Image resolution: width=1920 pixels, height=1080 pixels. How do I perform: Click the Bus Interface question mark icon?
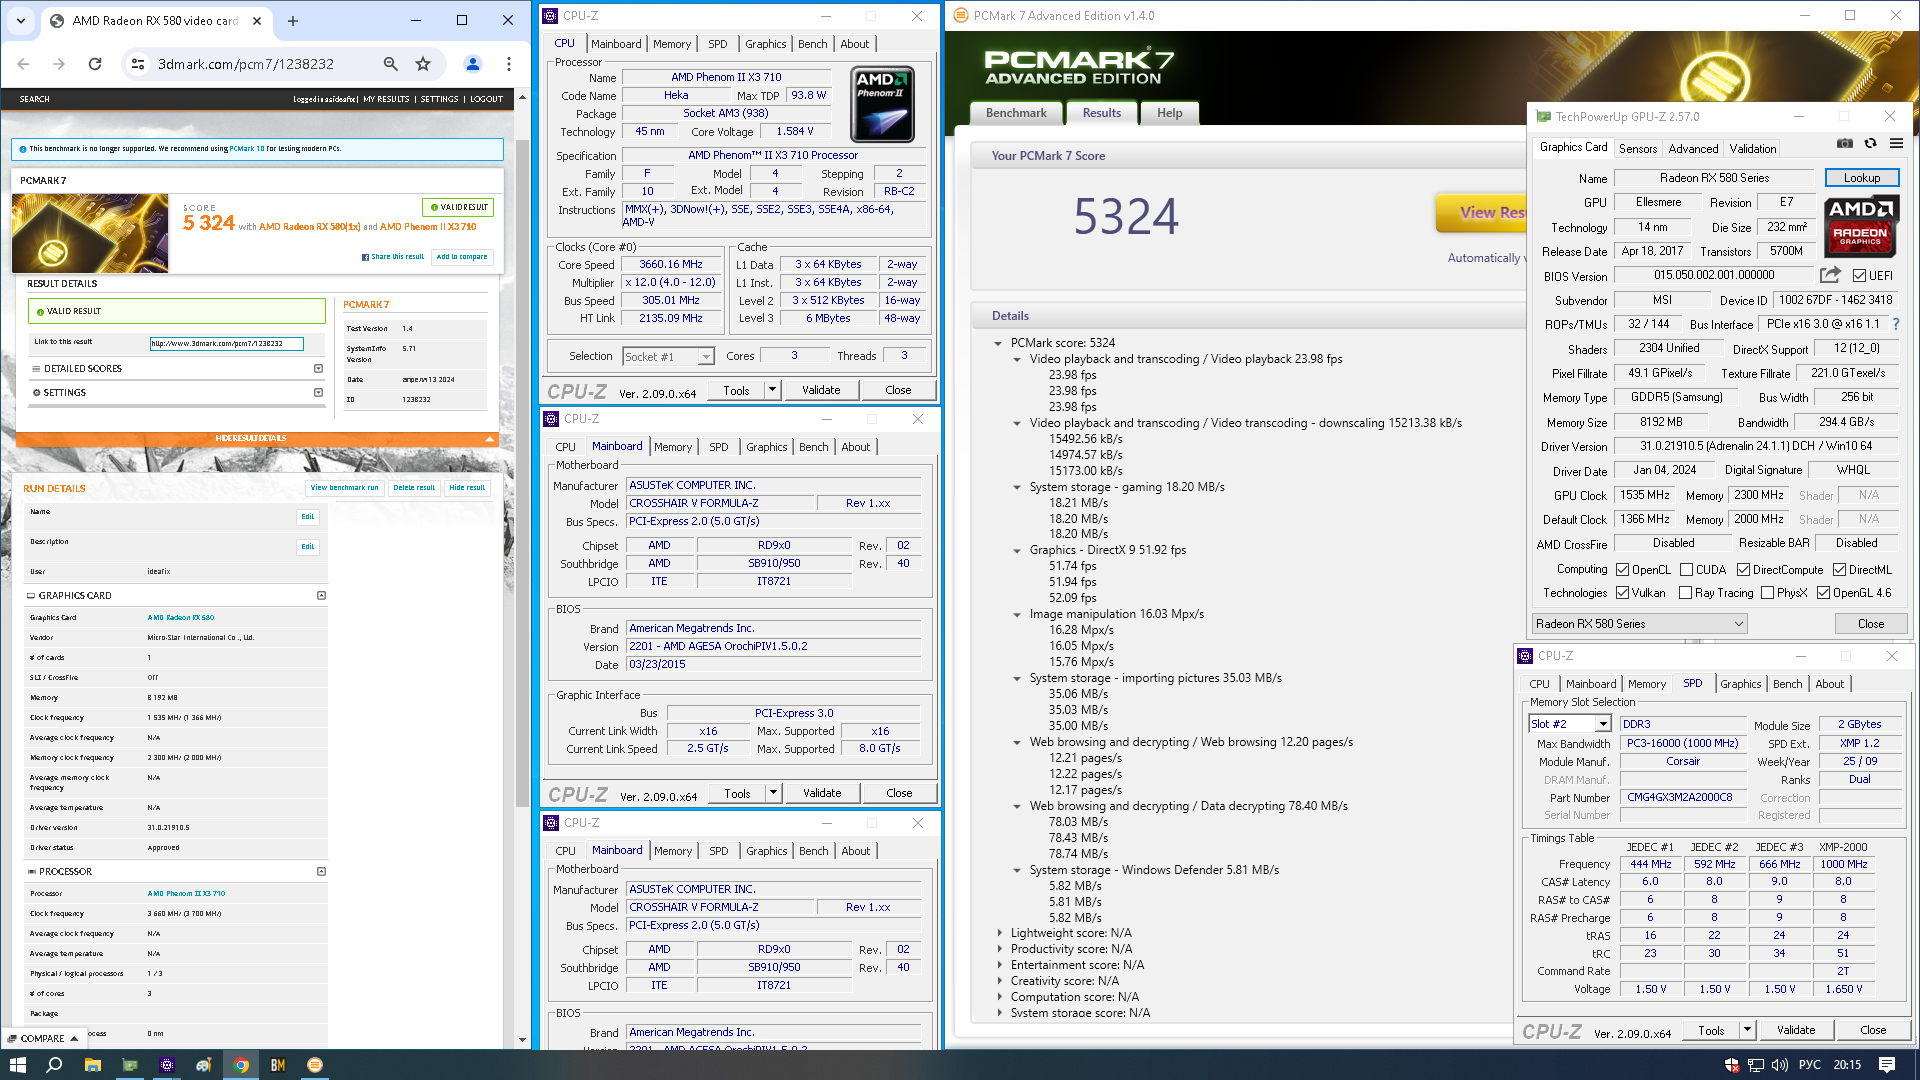[1896, 324]
